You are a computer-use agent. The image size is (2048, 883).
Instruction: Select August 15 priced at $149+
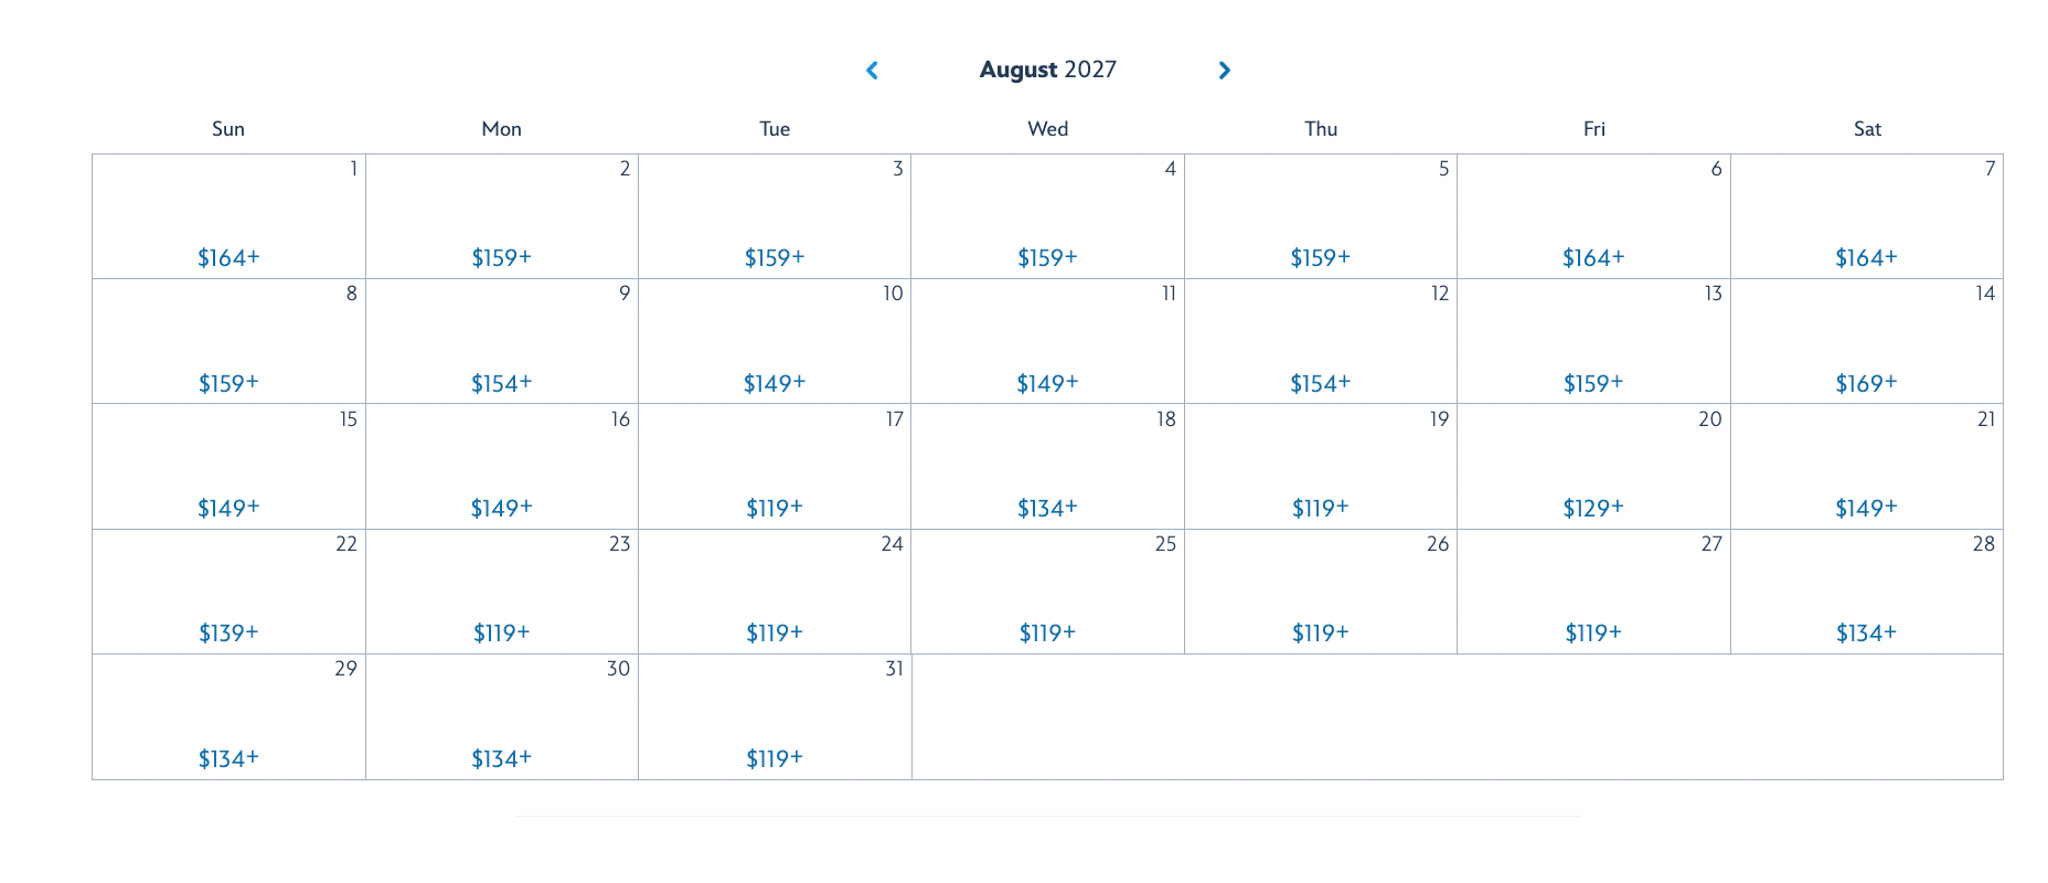pos(229,467)
